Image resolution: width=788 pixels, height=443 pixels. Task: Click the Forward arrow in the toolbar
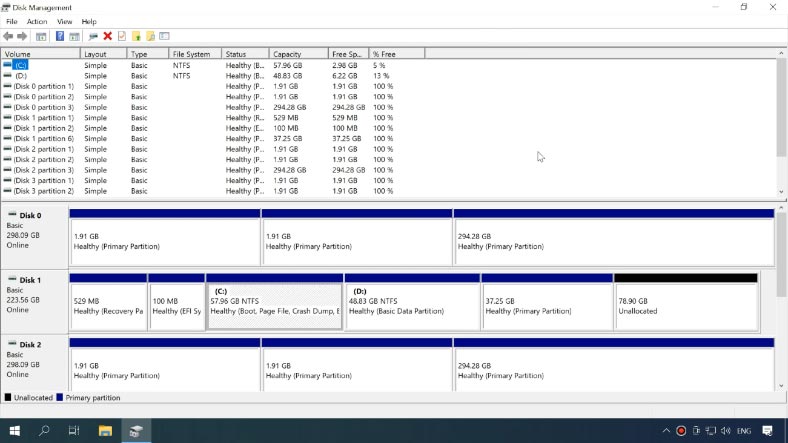pyautogui.click(x=22, y=36)
